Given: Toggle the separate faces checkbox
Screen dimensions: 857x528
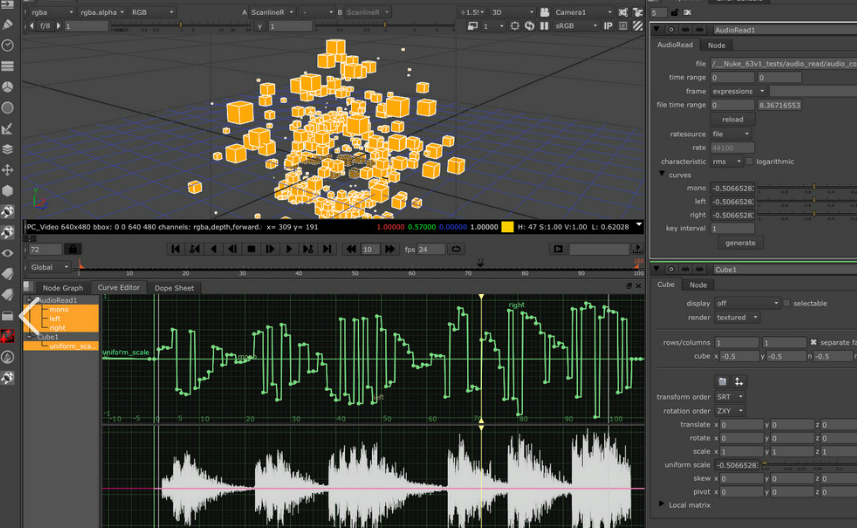Looking at the screenshot, I should [813, 342].
